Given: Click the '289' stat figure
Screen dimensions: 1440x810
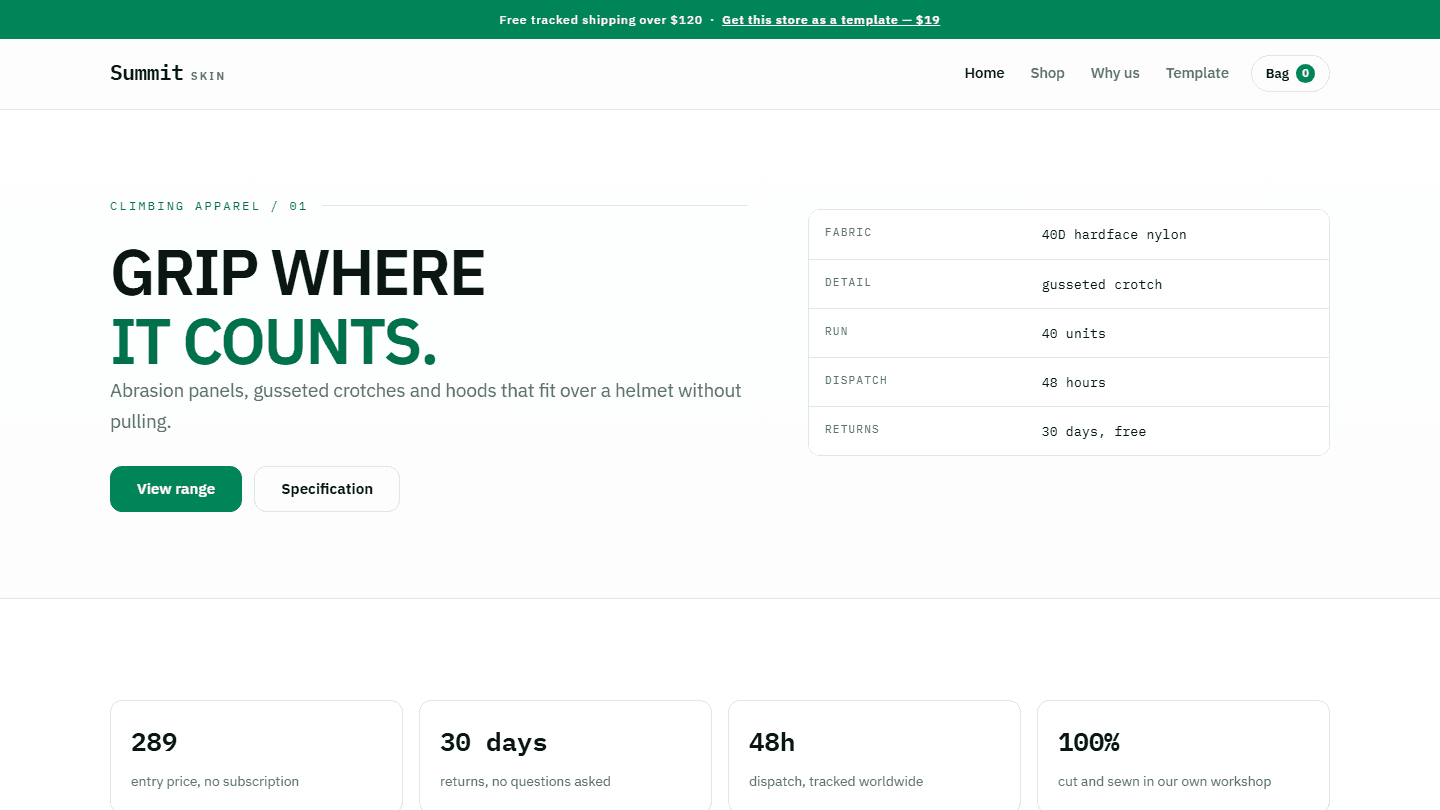Looking at the screenshot, I should click(x=154, y=743).
